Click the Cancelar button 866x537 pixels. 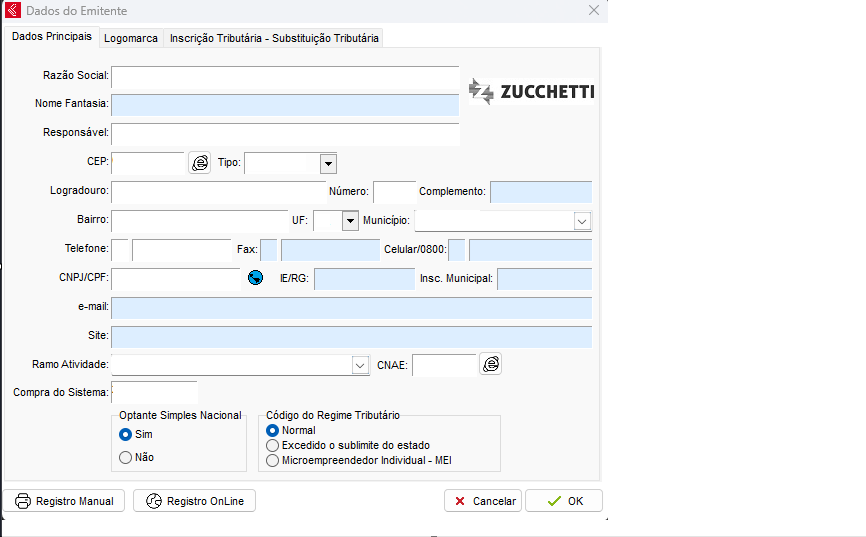[483, 501]
